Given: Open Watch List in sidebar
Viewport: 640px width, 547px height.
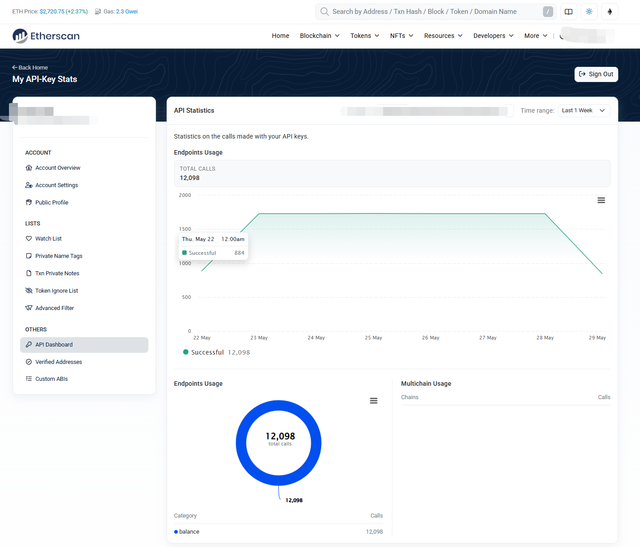Looking at the screenshot, I should 84,238.
